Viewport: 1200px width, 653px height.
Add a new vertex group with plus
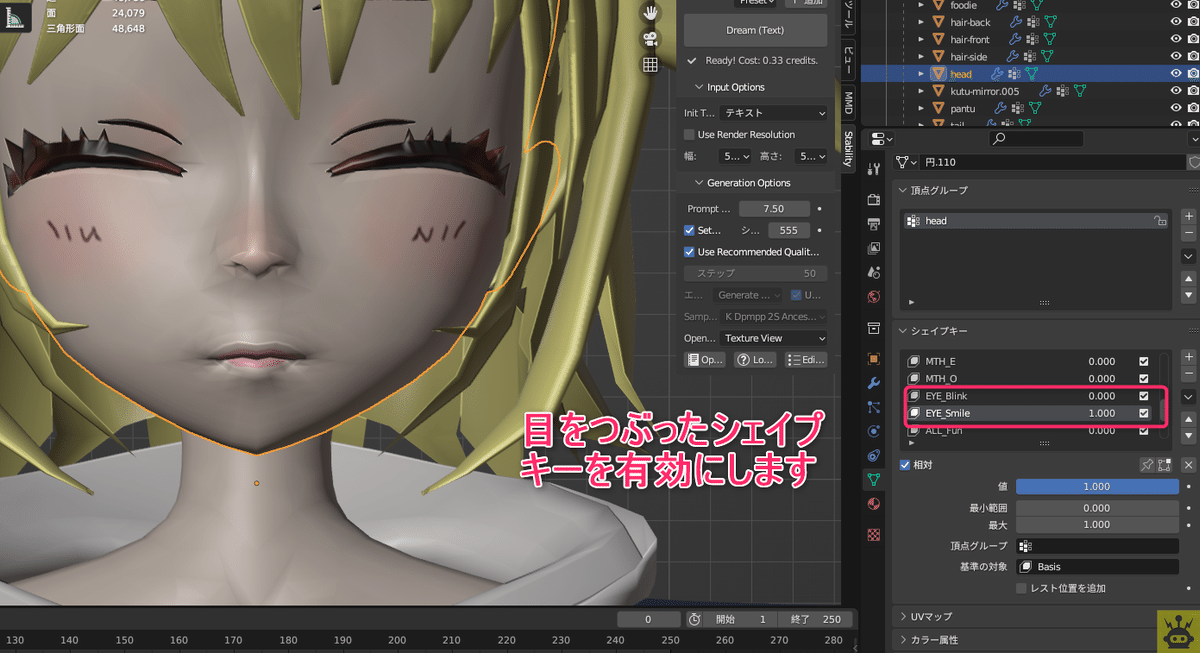[x=1189, y=216]
